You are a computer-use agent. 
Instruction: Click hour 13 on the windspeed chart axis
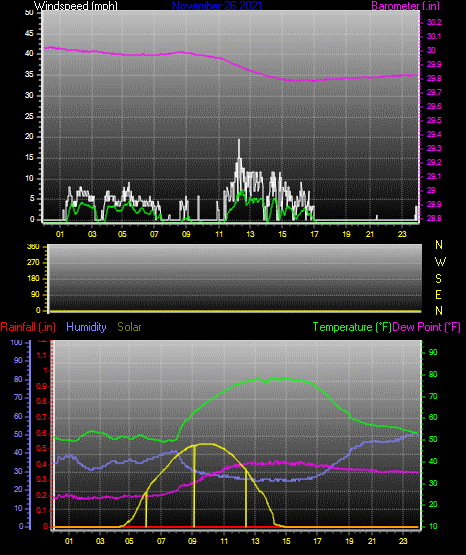click(x=250, y=234)
